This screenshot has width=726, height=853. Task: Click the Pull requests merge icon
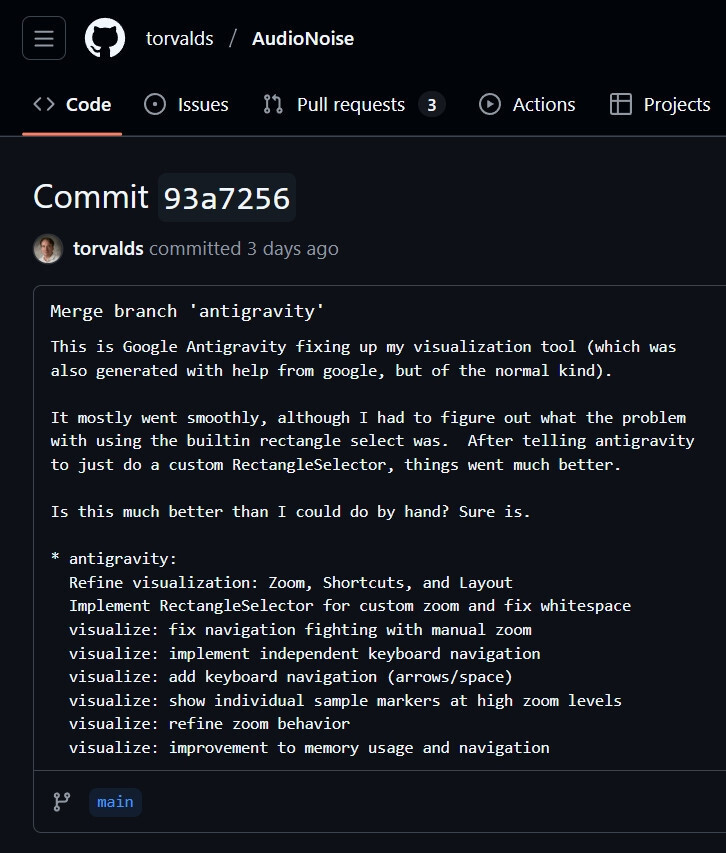(274, 104)
